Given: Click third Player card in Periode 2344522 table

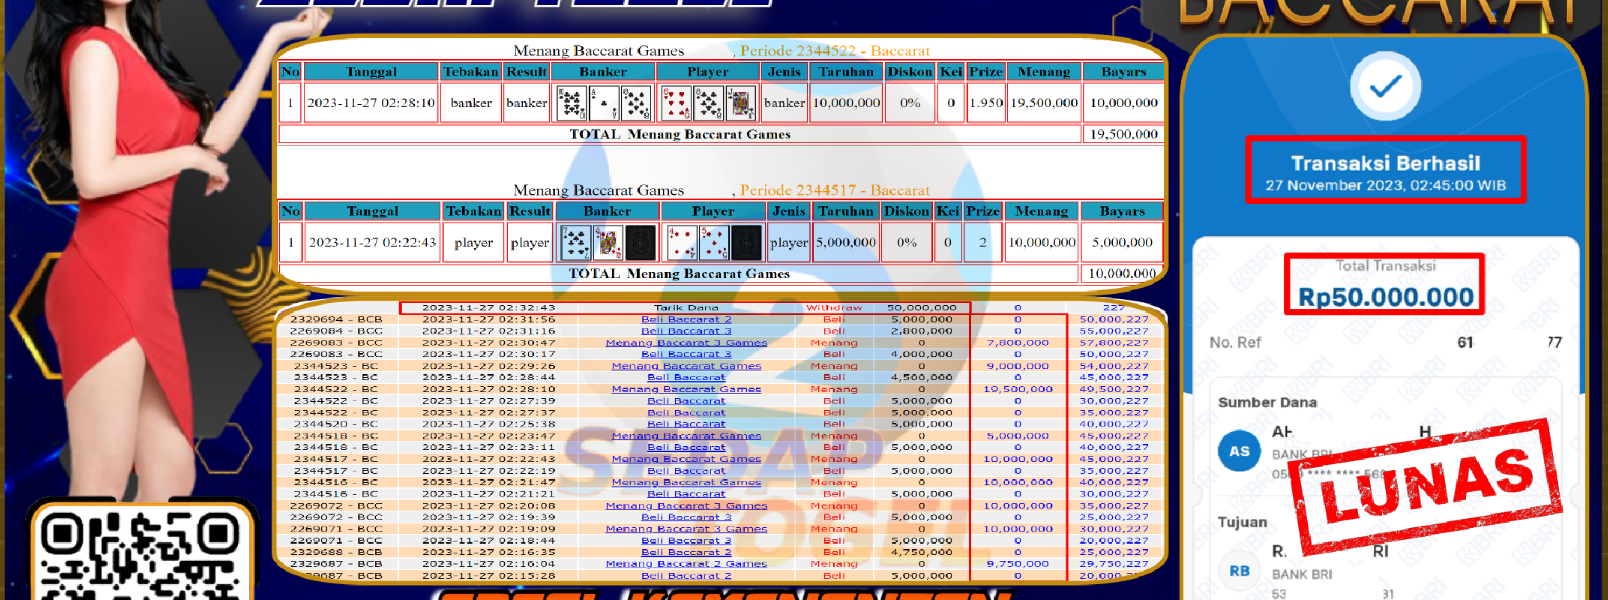Looking at the screenshot, I should coord(741,103).
